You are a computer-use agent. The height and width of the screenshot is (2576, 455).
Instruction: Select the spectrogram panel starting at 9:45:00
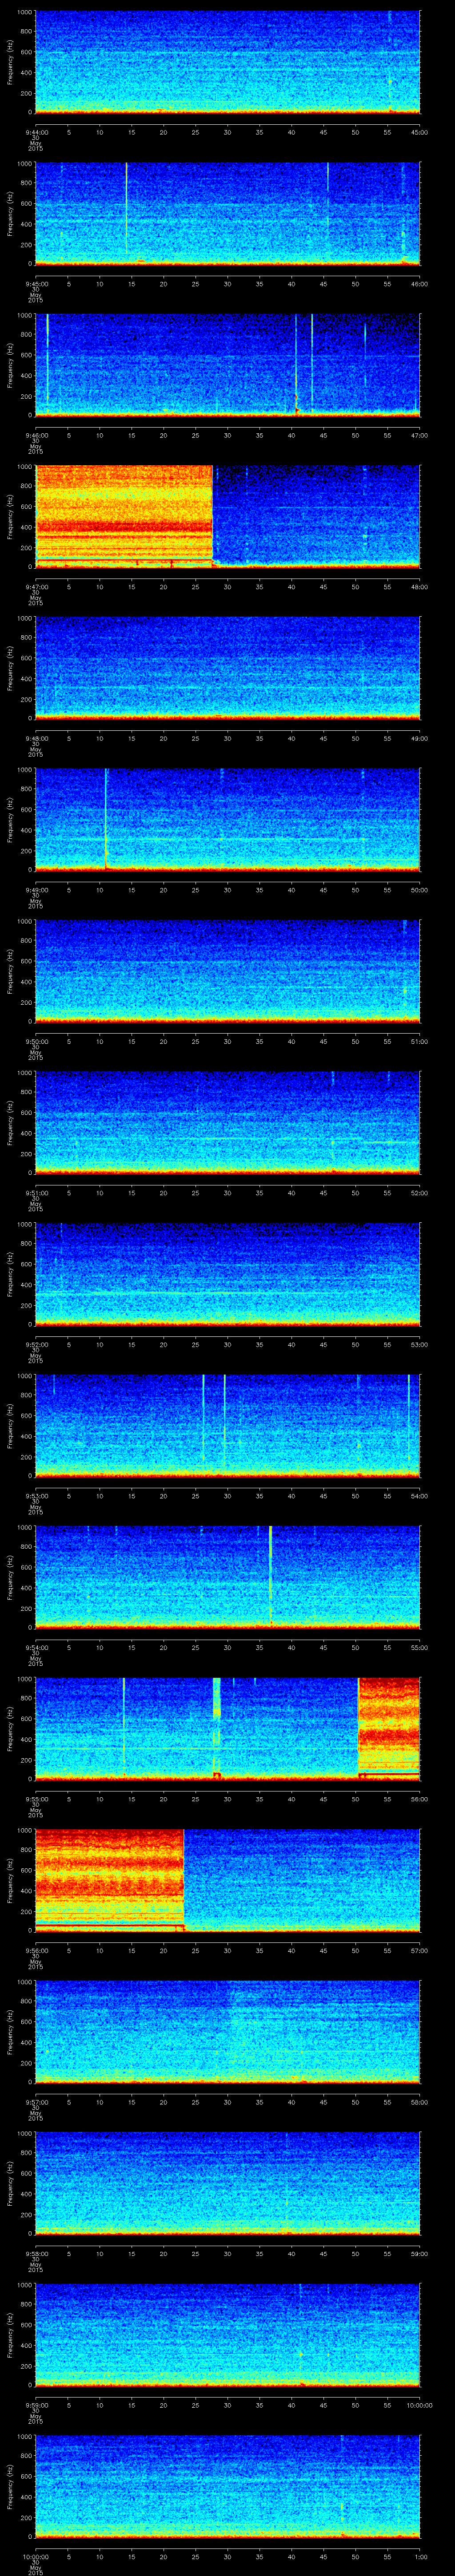click(227, 214)
